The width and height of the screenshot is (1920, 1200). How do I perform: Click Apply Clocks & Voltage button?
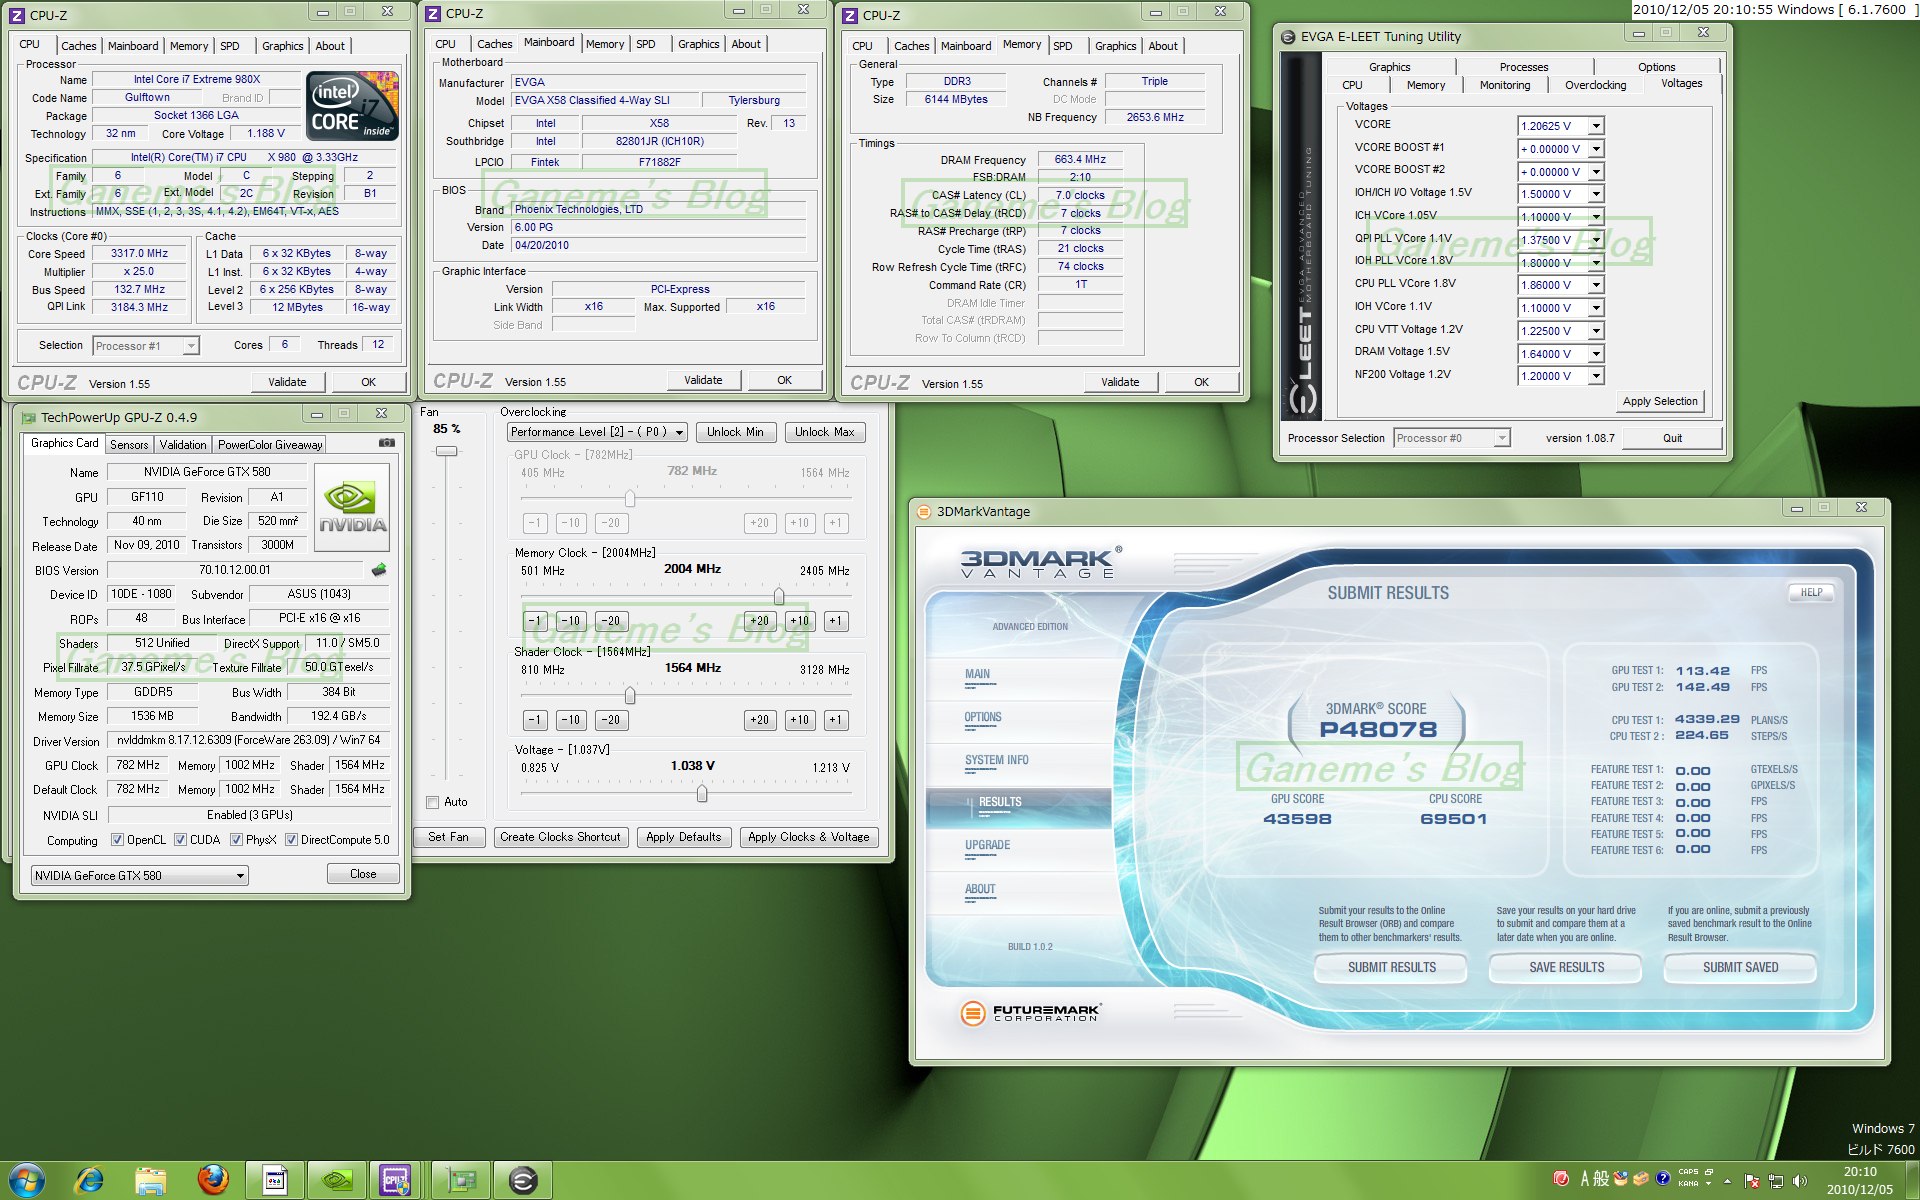coord(808,837)
